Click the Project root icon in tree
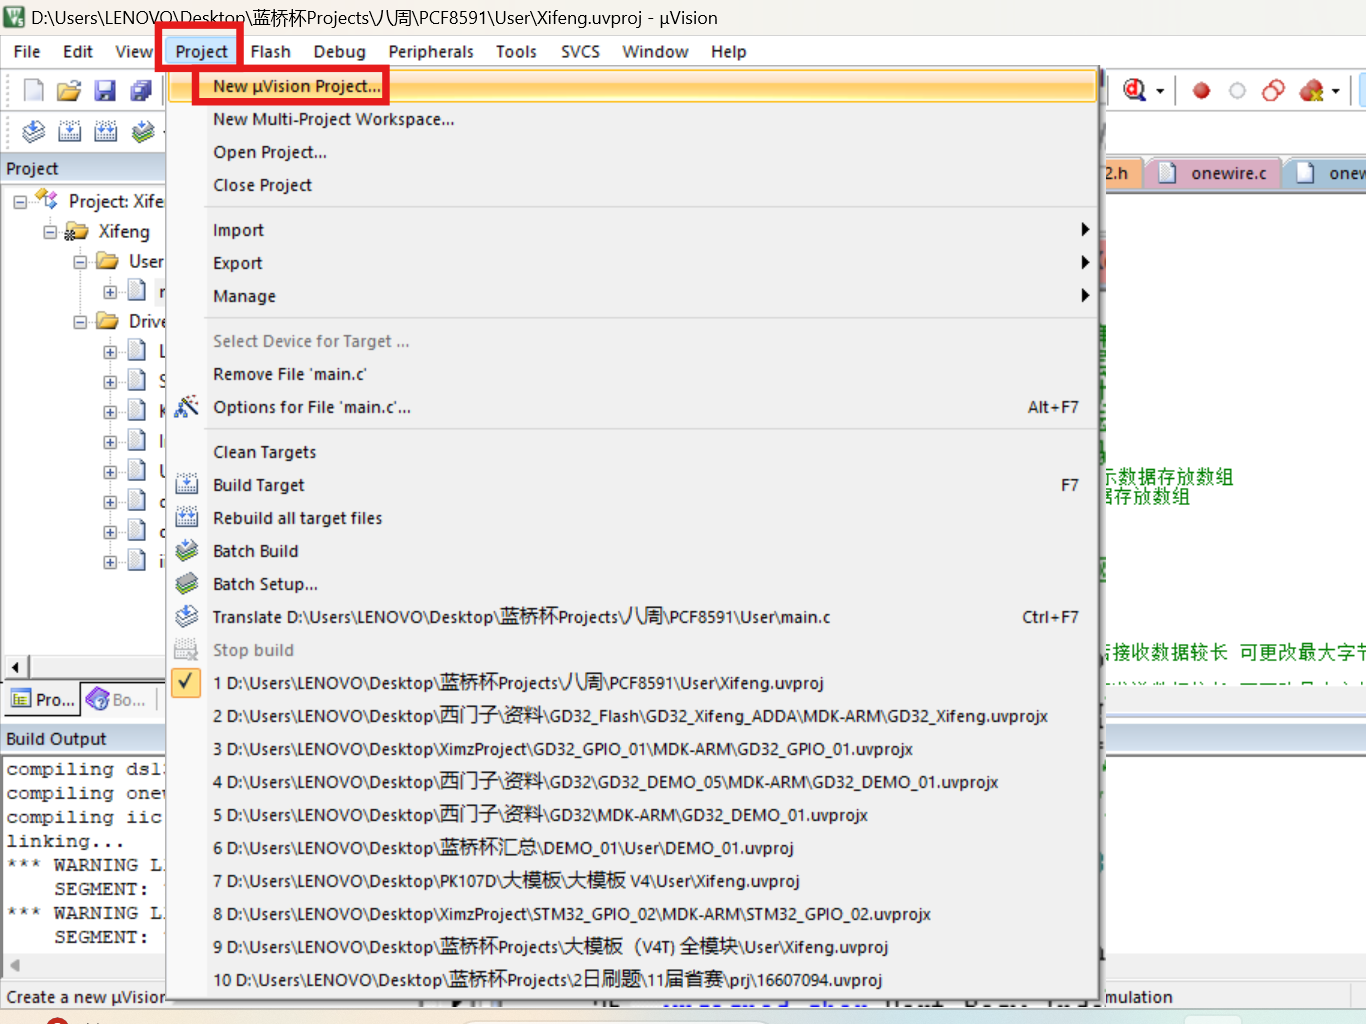Screen dimensions: 1366x1024 pyautogui.click(x=48, y=201)
